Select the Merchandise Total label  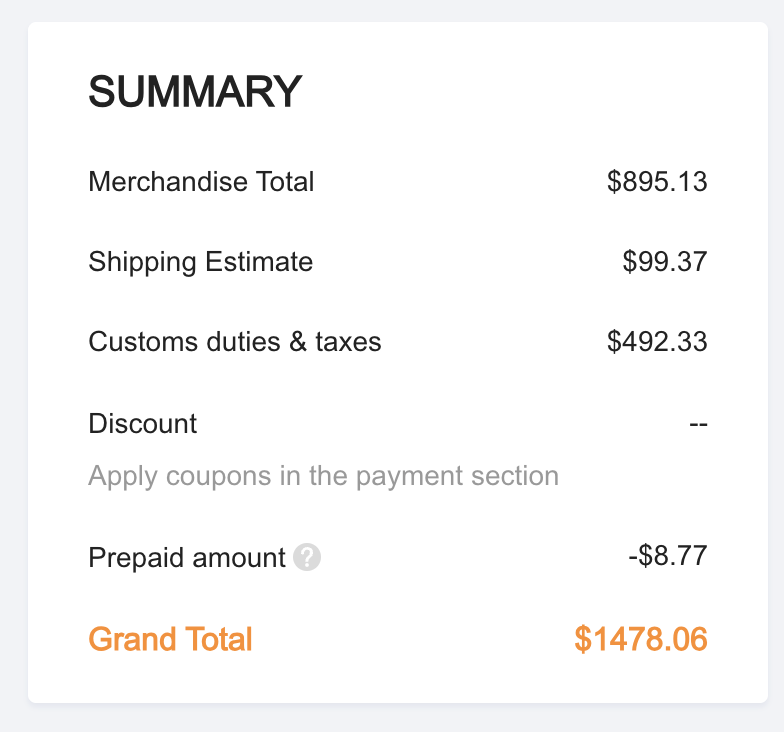pos(201,182)
